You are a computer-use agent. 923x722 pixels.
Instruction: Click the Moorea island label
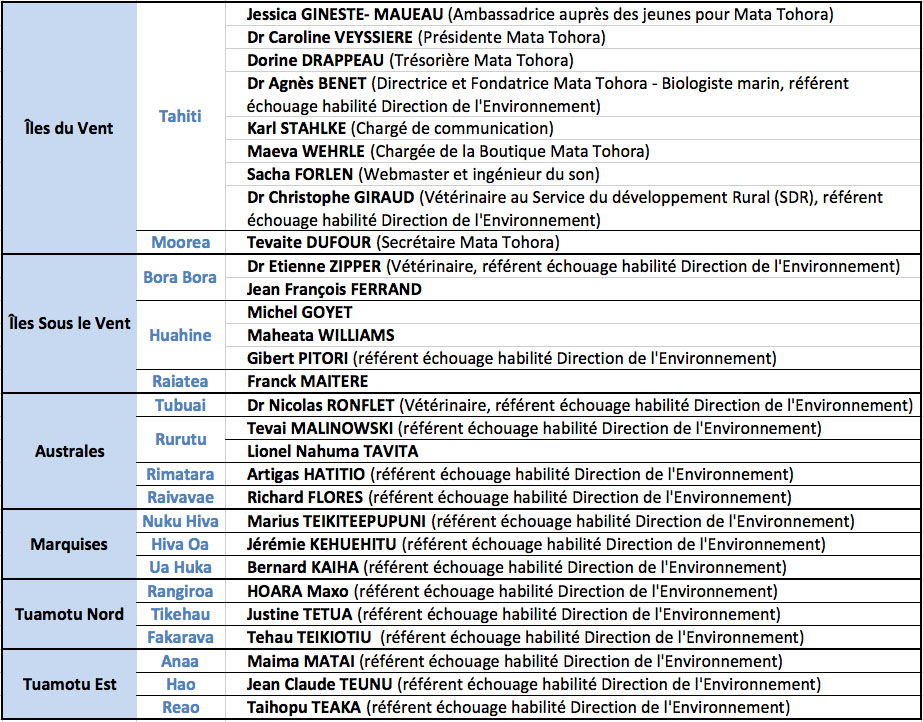180,242
